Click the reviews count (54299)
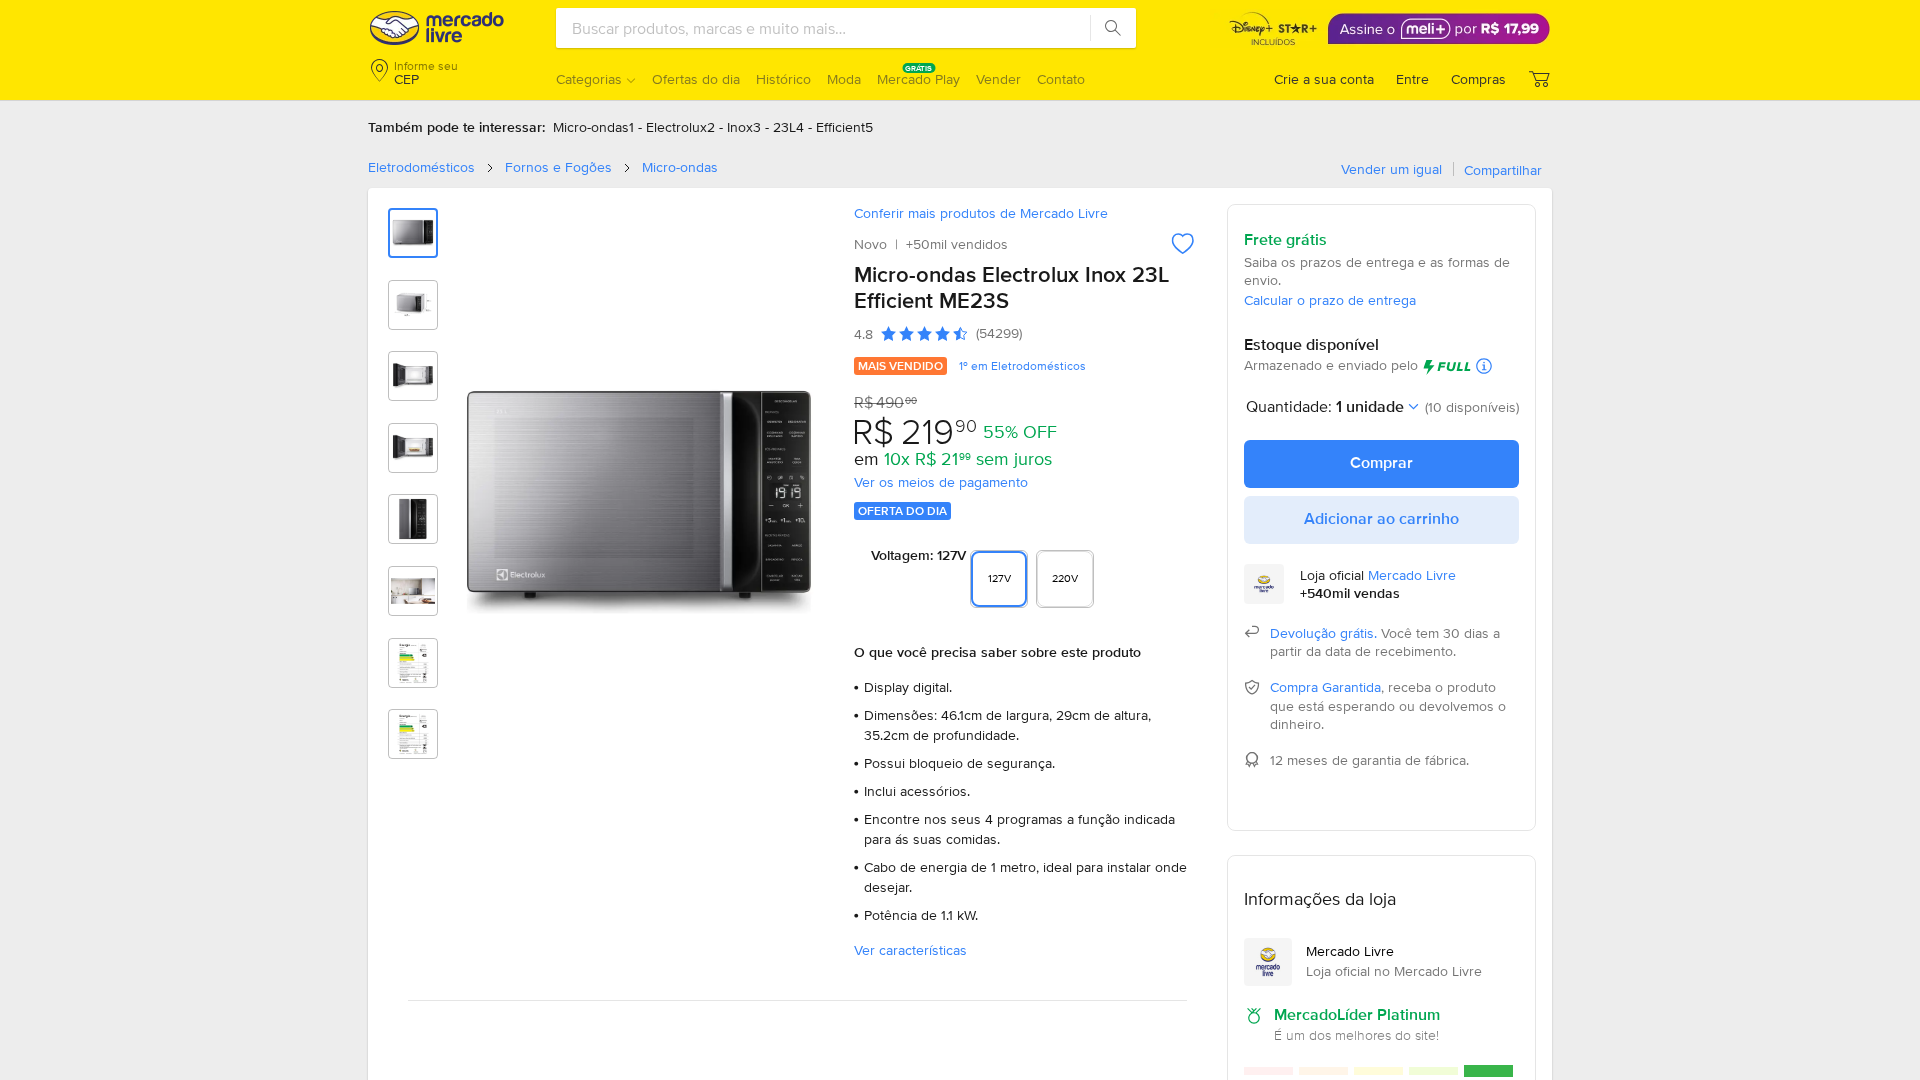Image resolution: width=1920 pixels, height=1080 pixels. click(998, 334)
